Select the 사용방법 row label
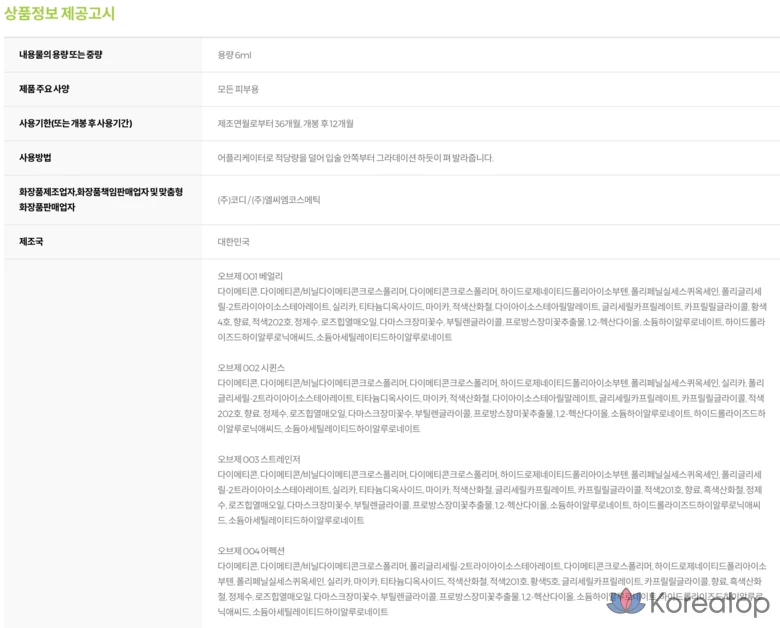This screenshot has height=628, width=780. [35, 157]
